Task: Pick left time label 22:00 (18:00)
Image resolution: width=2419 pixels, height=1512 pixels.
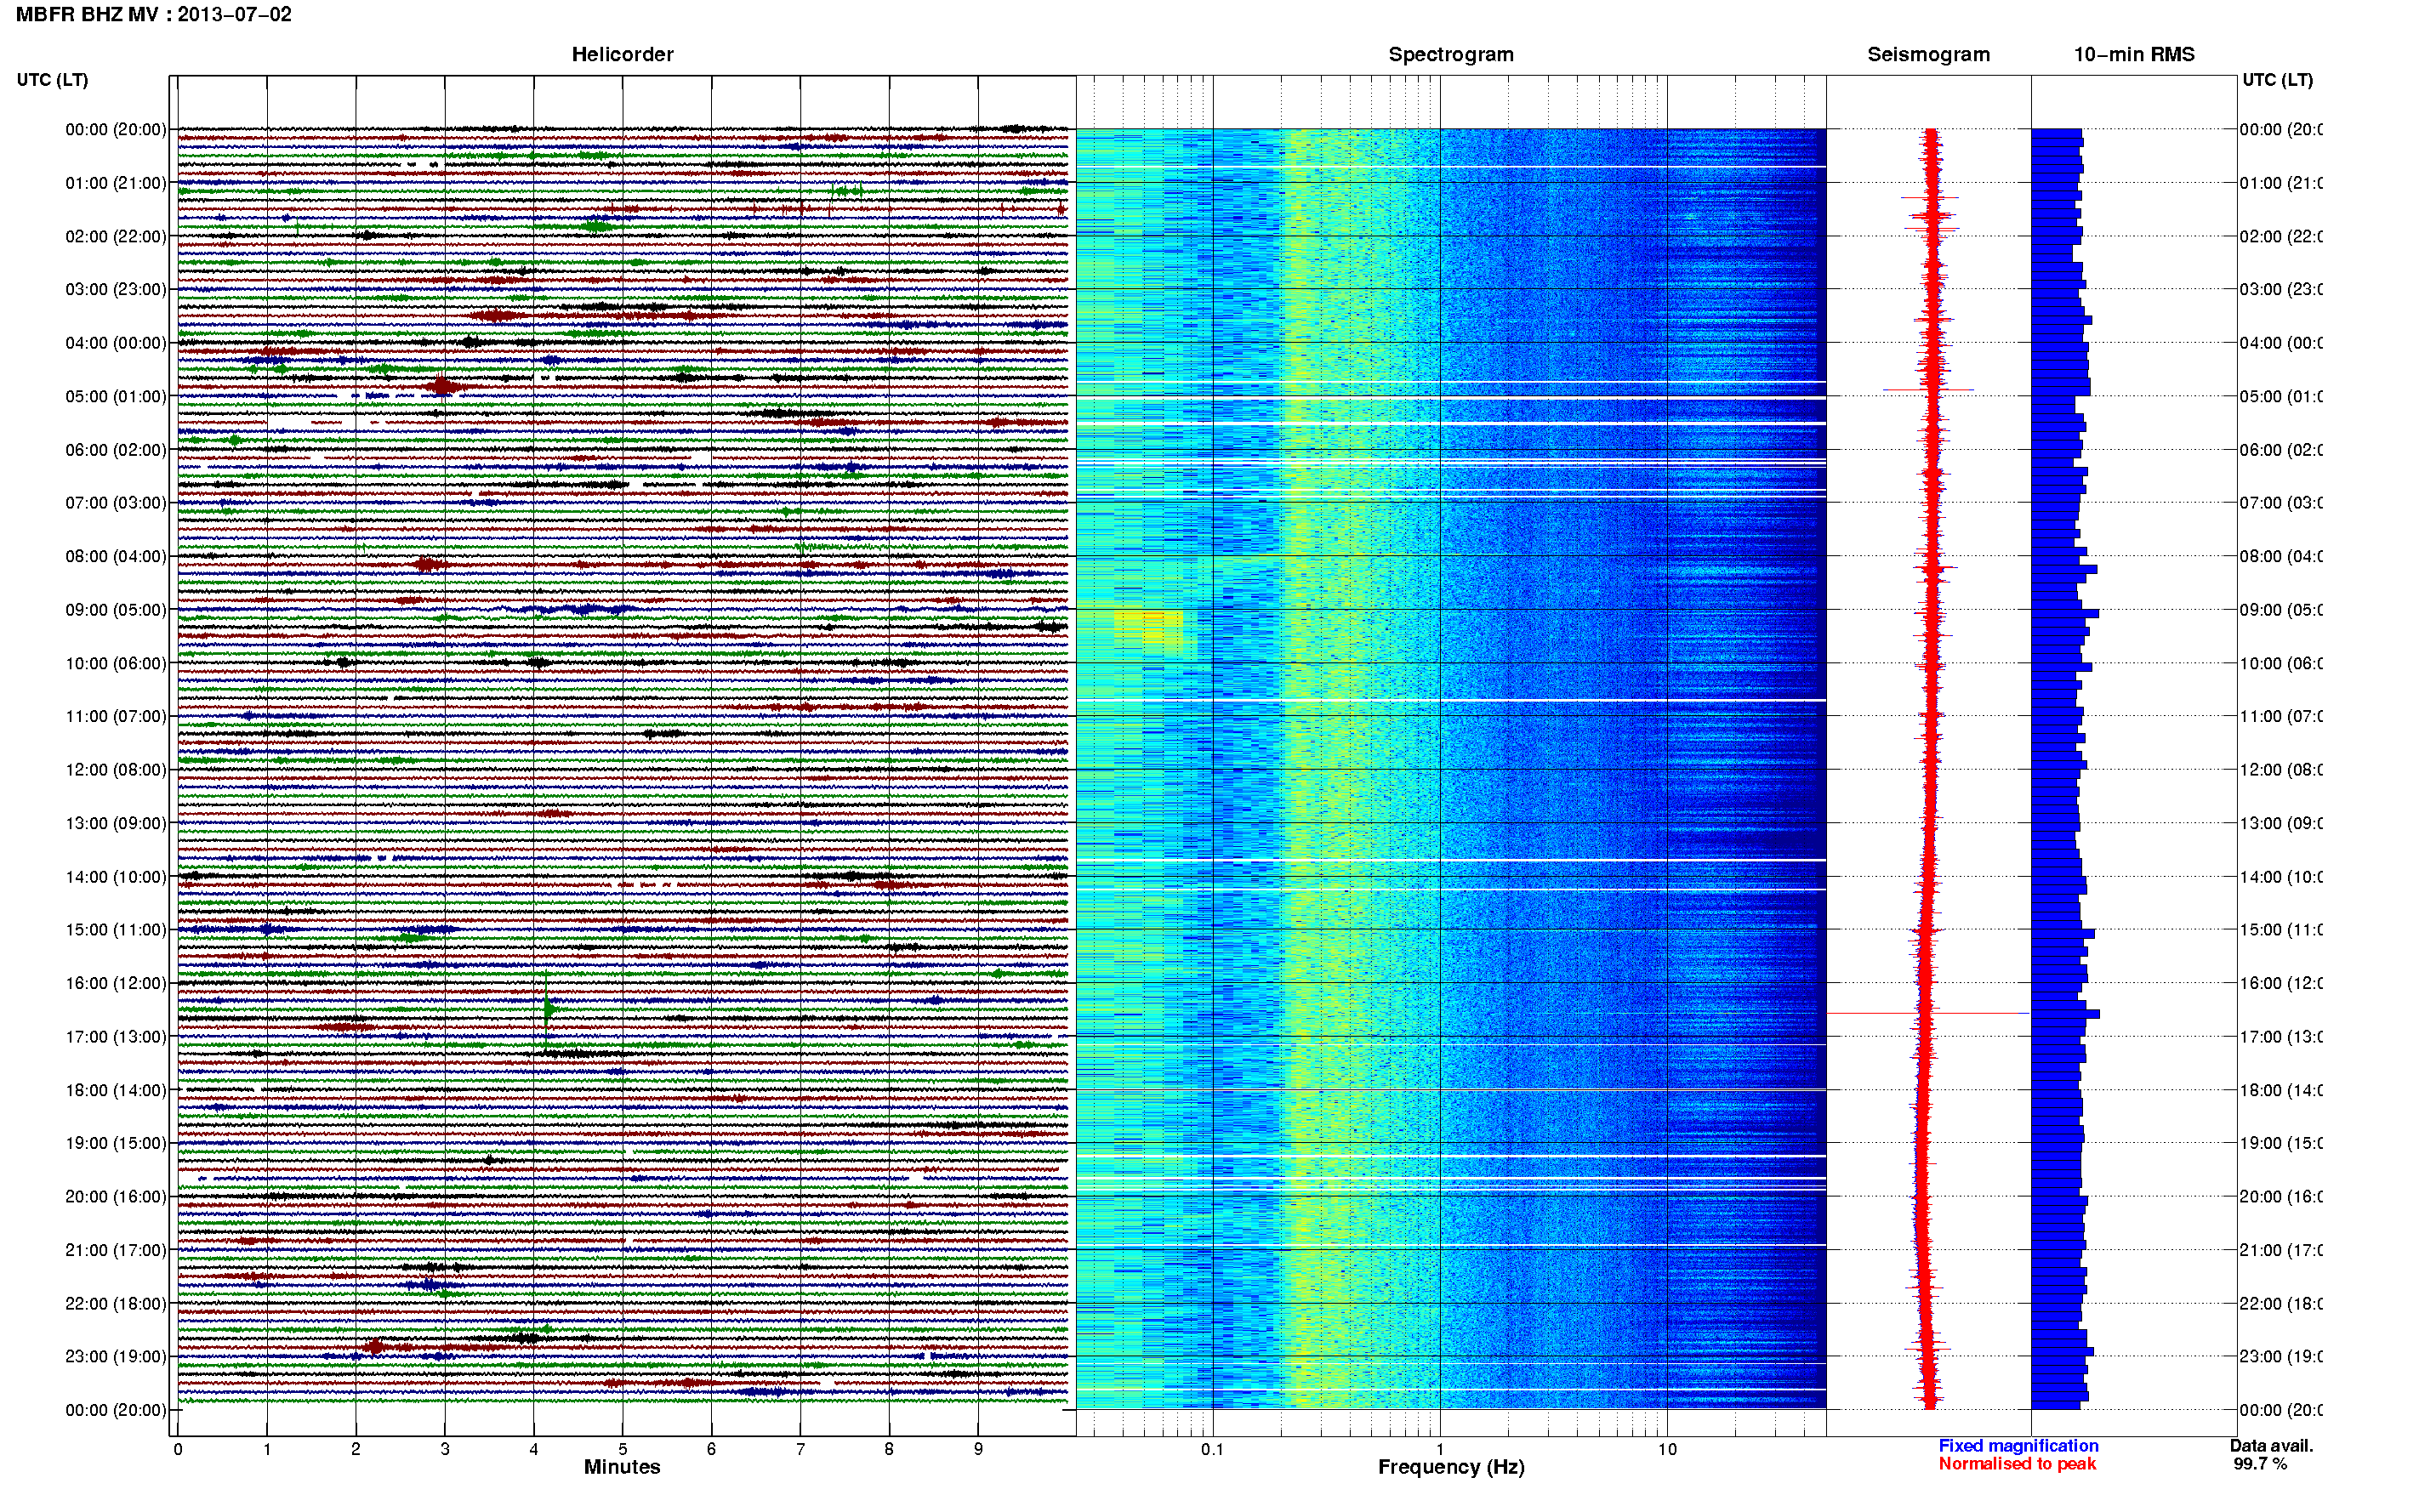Action: [116, 1304]
